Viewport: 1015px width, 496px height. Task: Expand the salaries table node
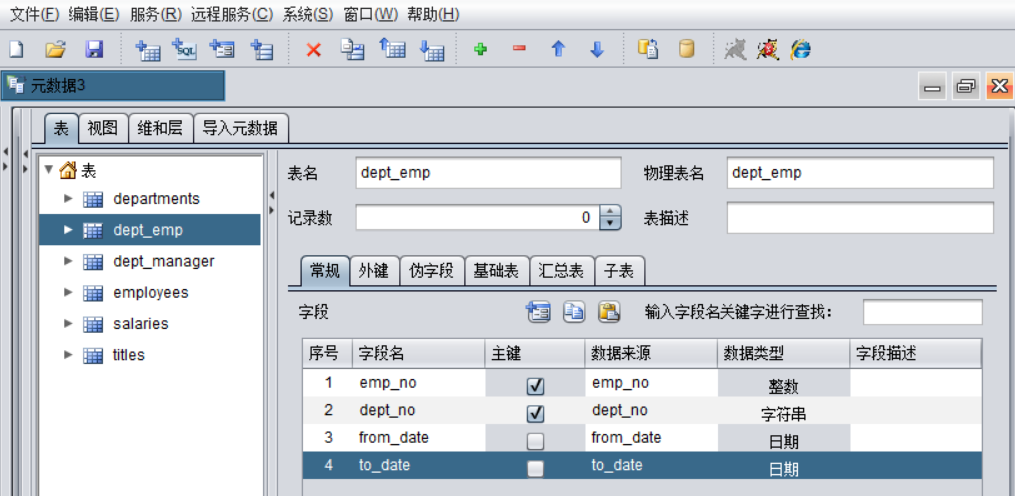pos(68,323)
